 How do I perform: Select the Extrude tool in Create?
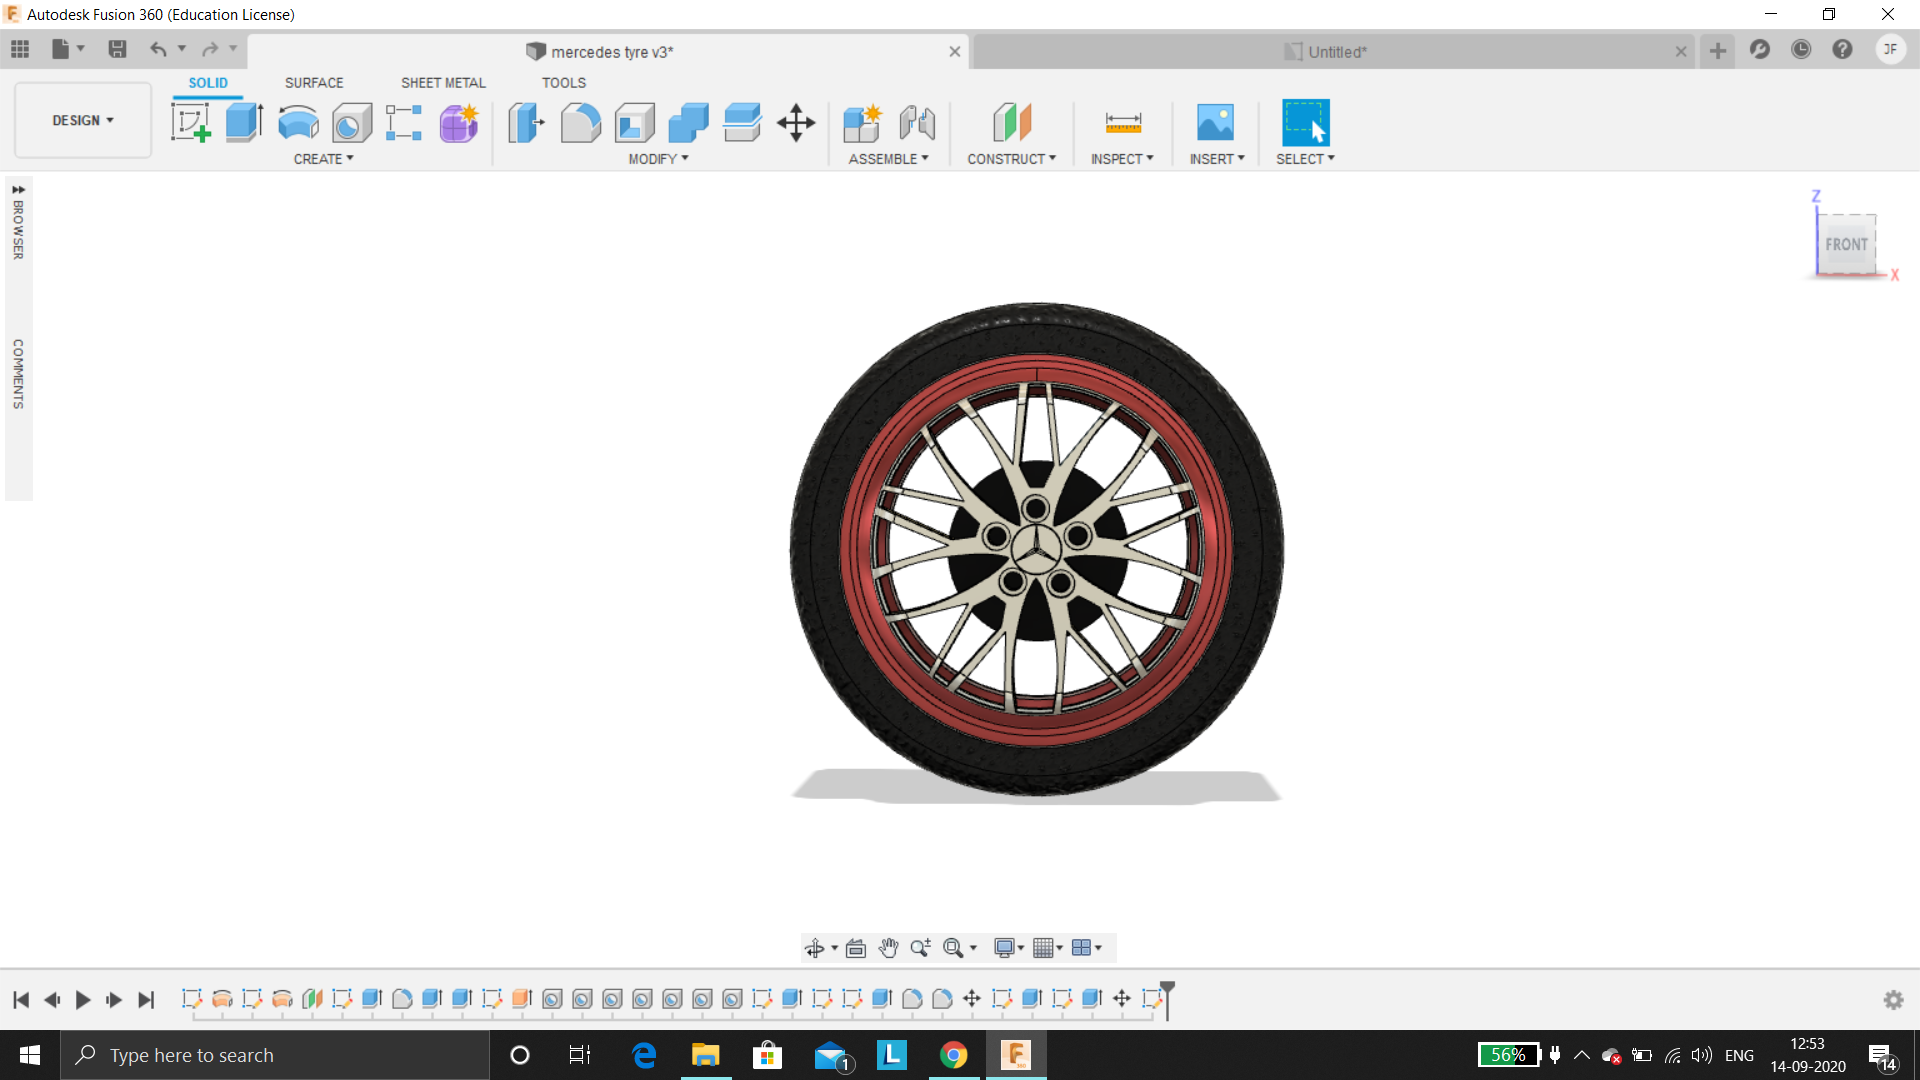244,123
